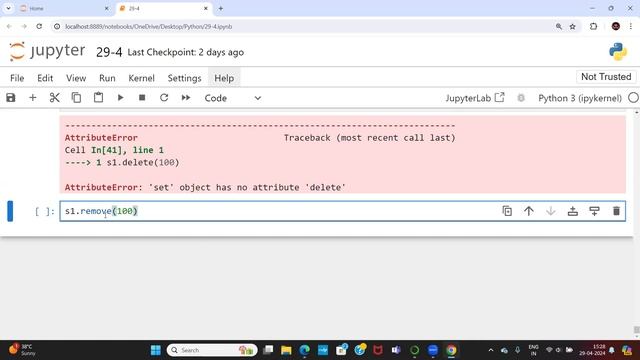Close the 29-4 browser tab
The width and height of the screenshot is (640, 360).
point(206,8)
